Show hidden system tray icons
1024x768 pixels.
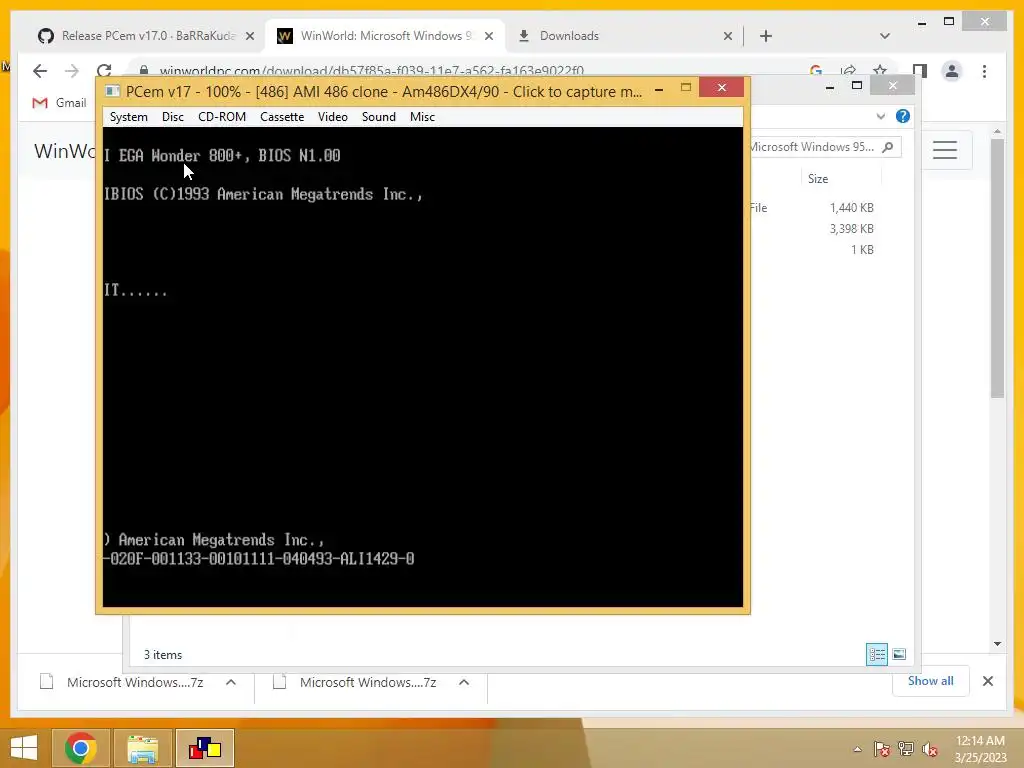coord(857,749)
